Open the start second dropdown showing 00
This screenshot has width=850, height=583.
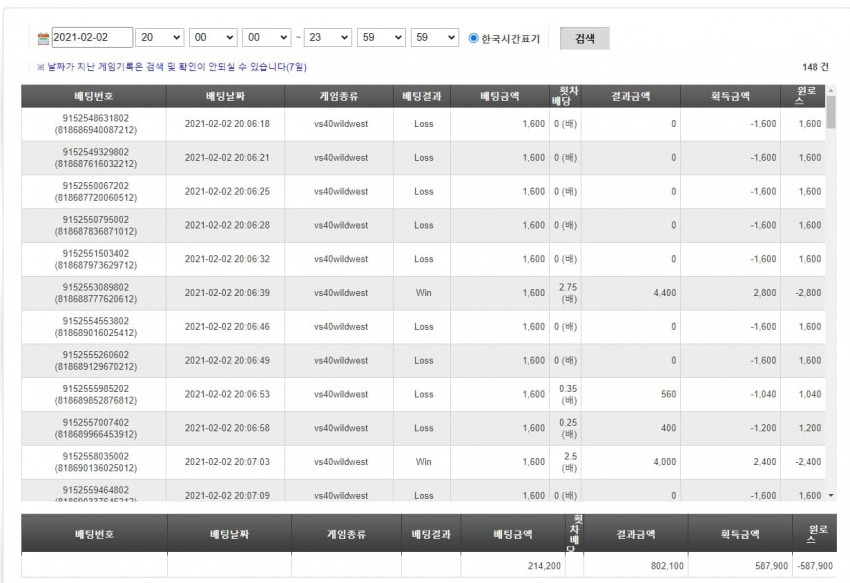tap(267, 37)
